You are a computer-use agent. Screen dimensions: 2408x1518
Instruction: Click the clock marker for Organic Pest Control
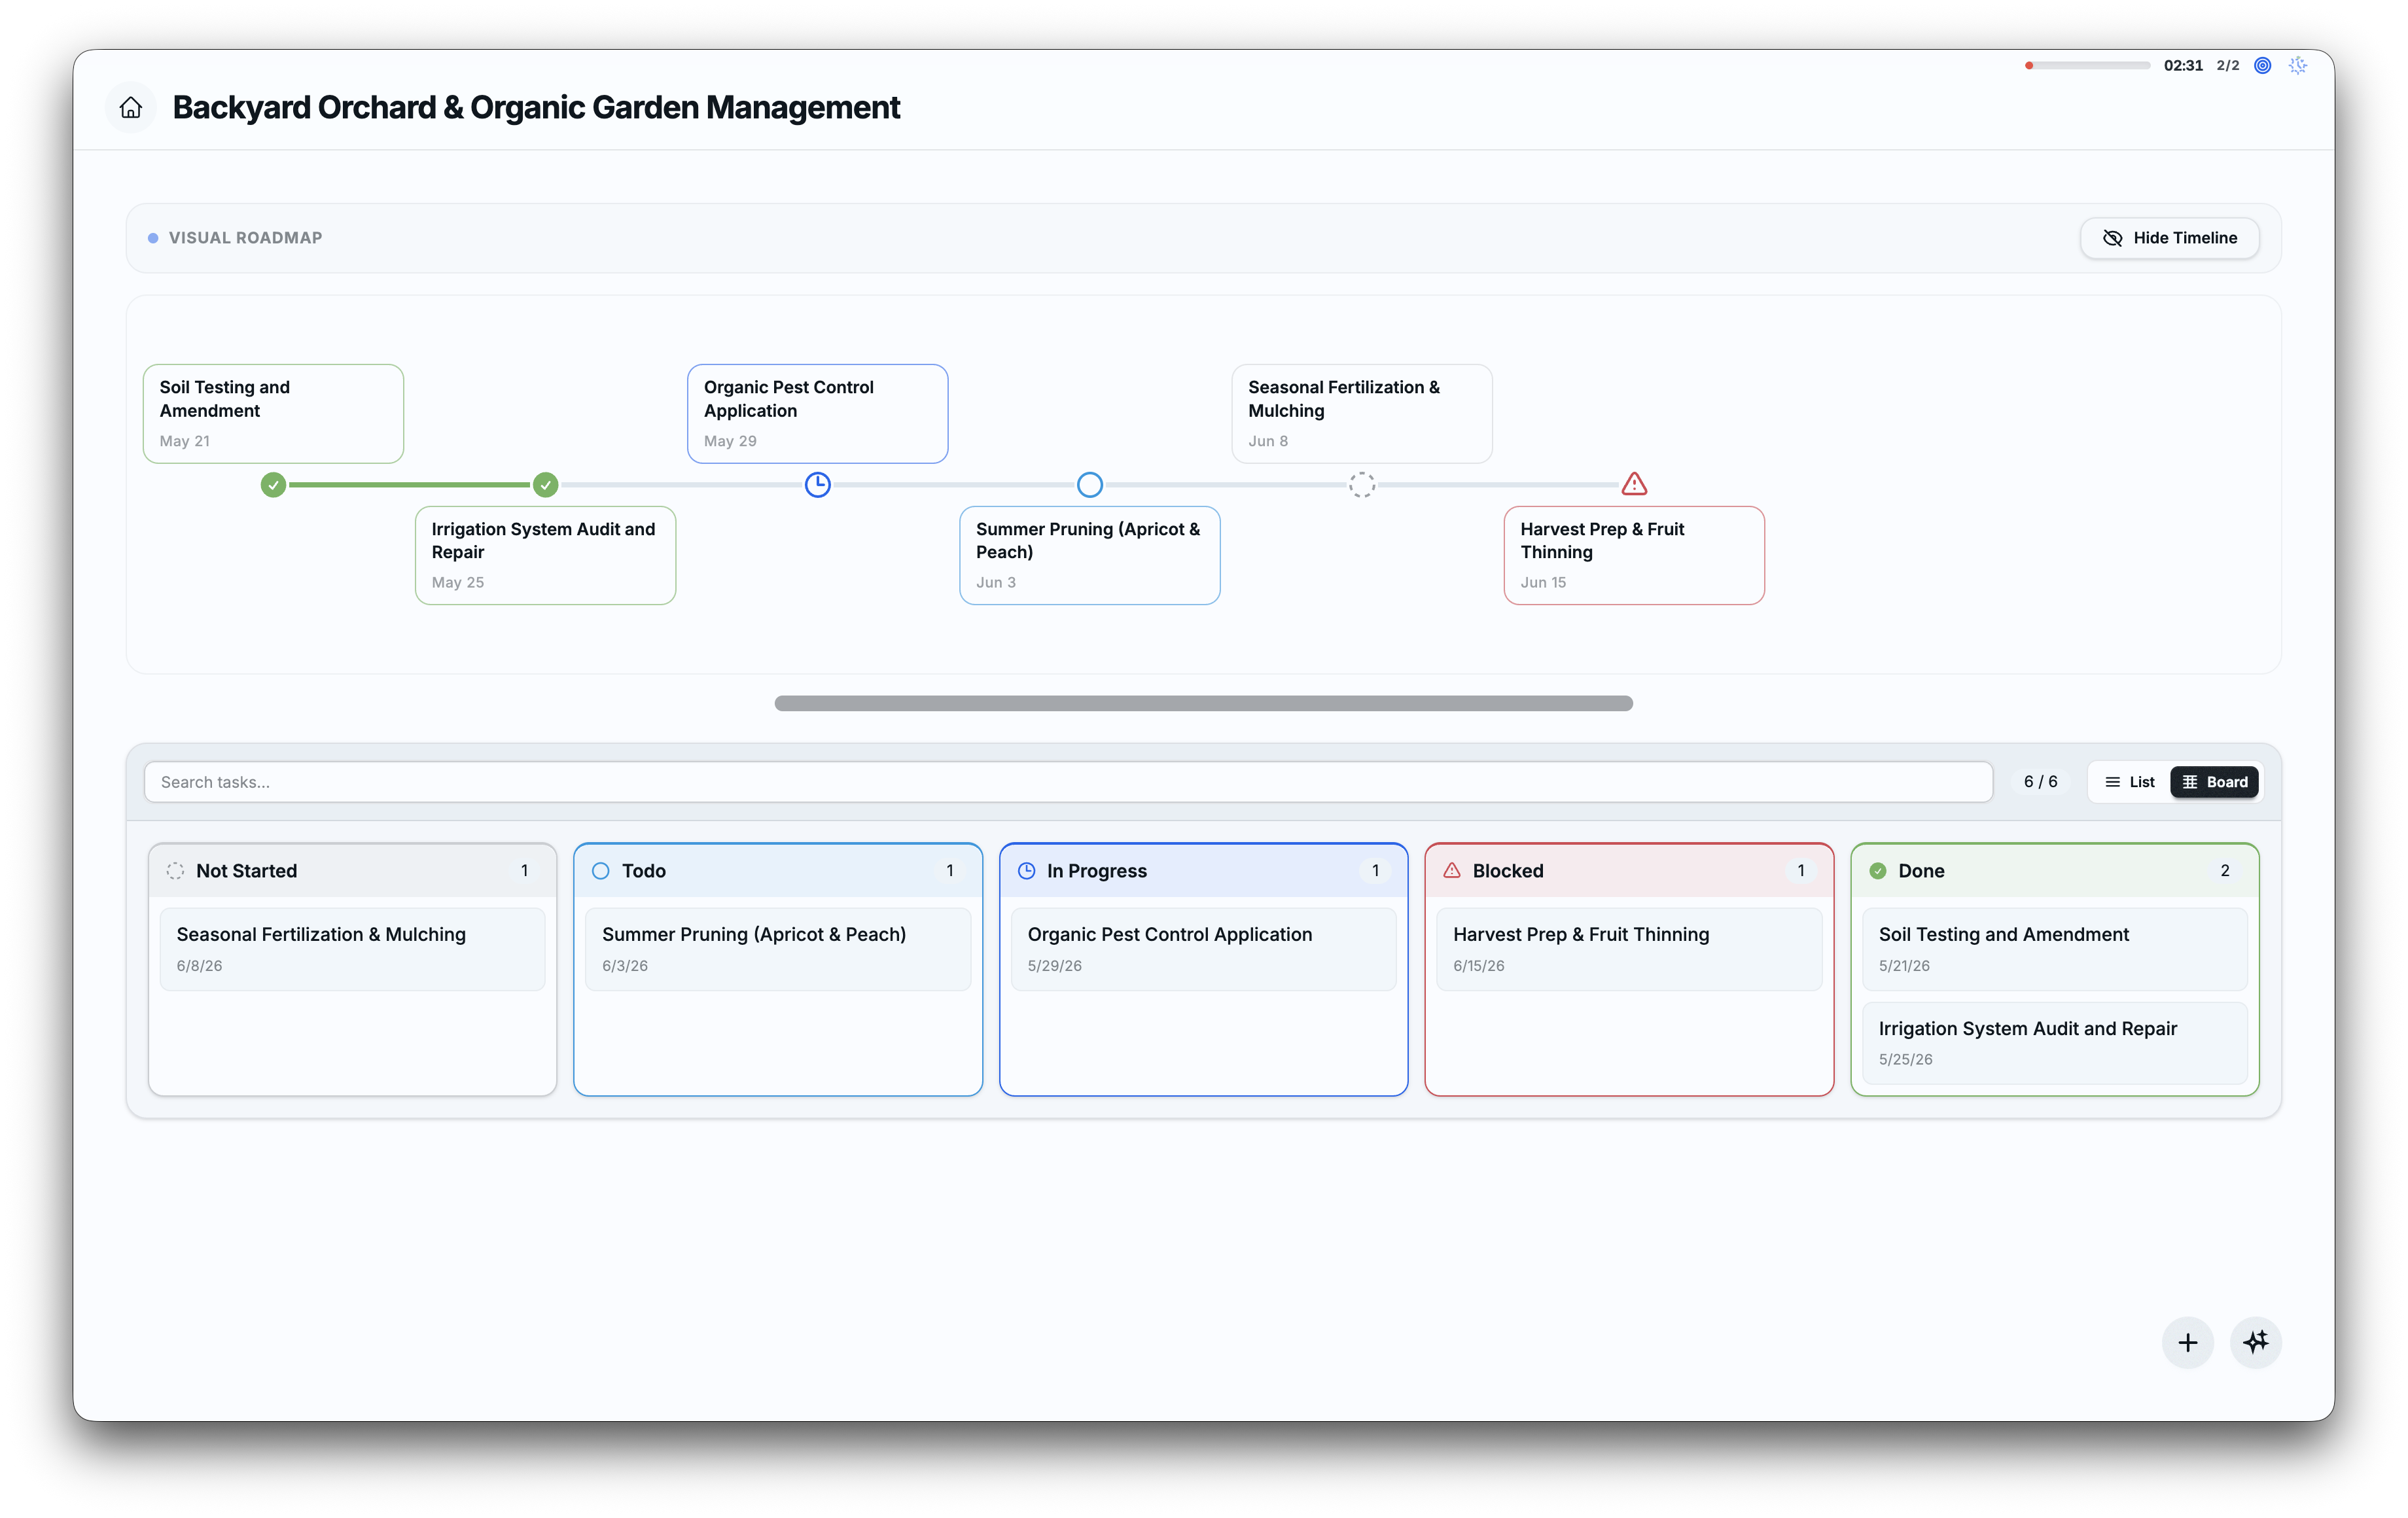point(818,485)
